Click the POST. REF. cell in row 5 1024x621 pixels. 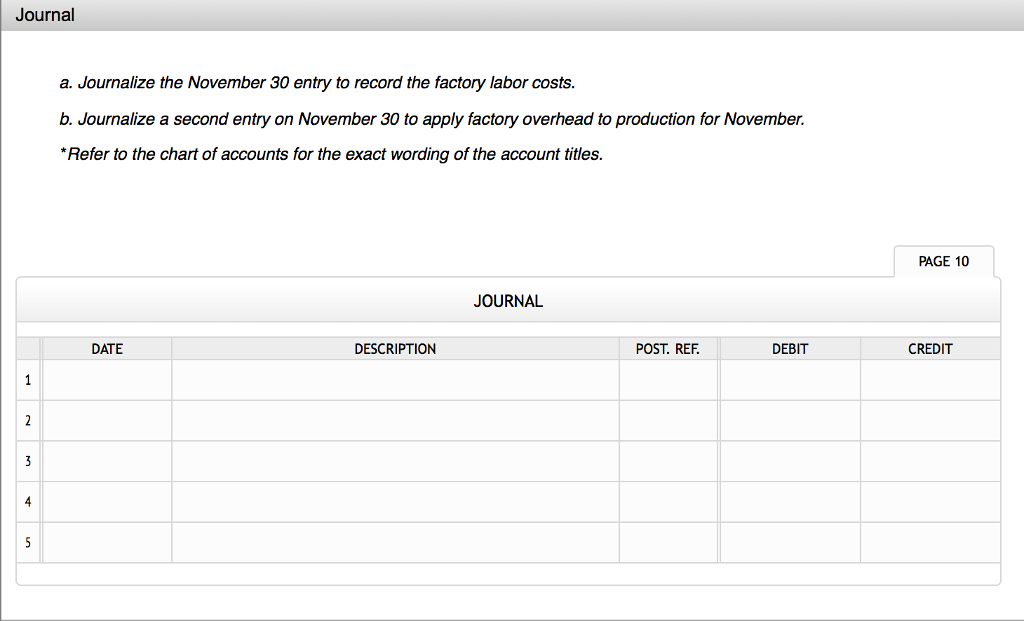click(668, 542)
